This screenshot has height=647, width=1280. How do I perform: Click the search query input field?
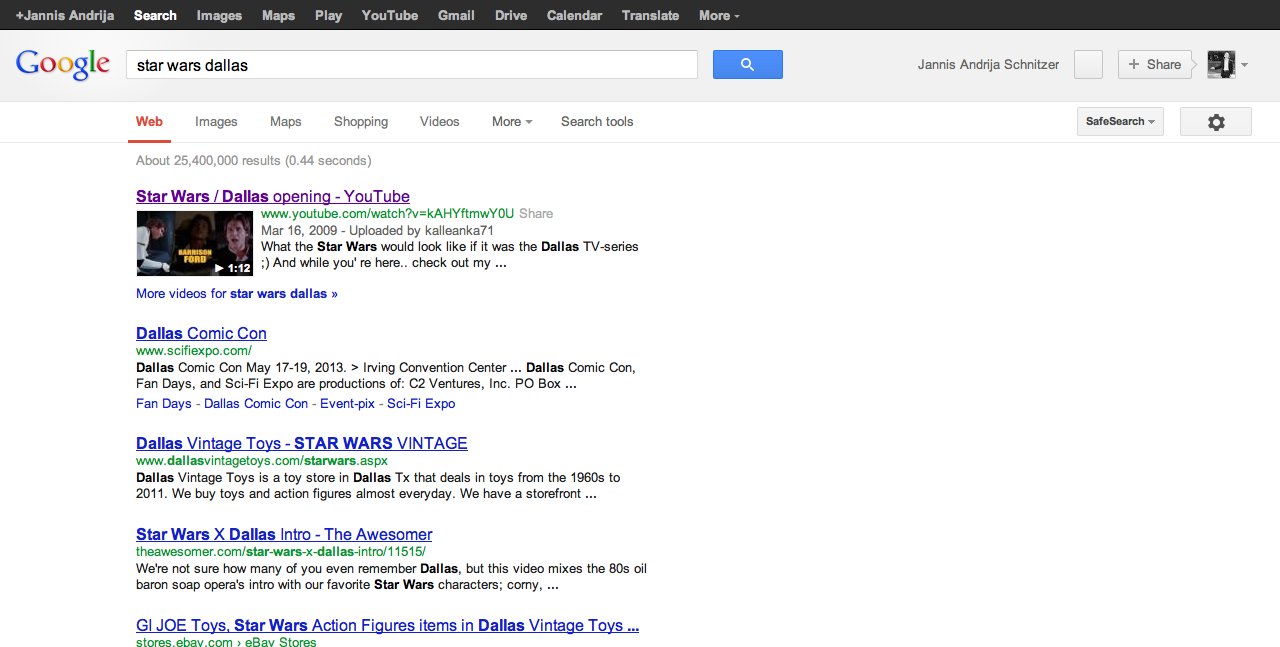(411, 65)
